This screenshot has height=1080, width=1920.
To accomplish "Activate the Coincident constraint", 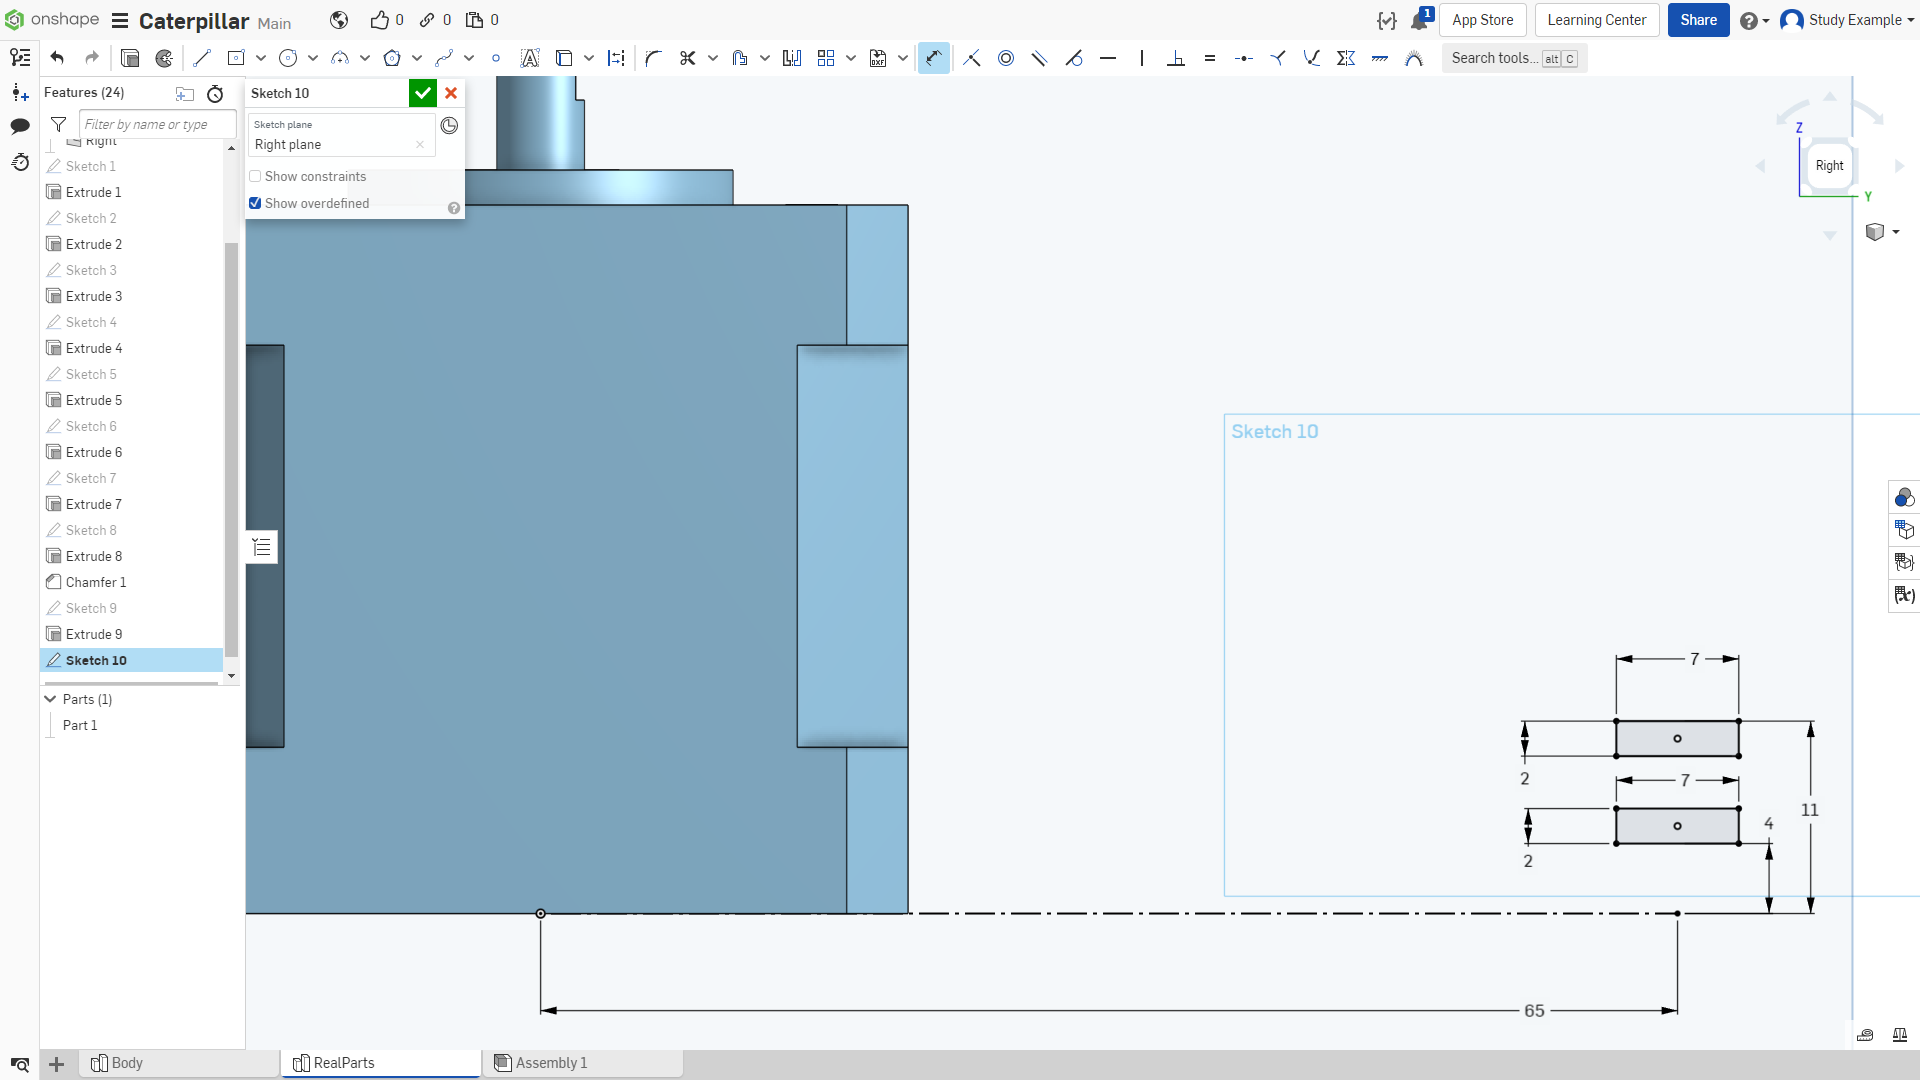I will [972, 58].
